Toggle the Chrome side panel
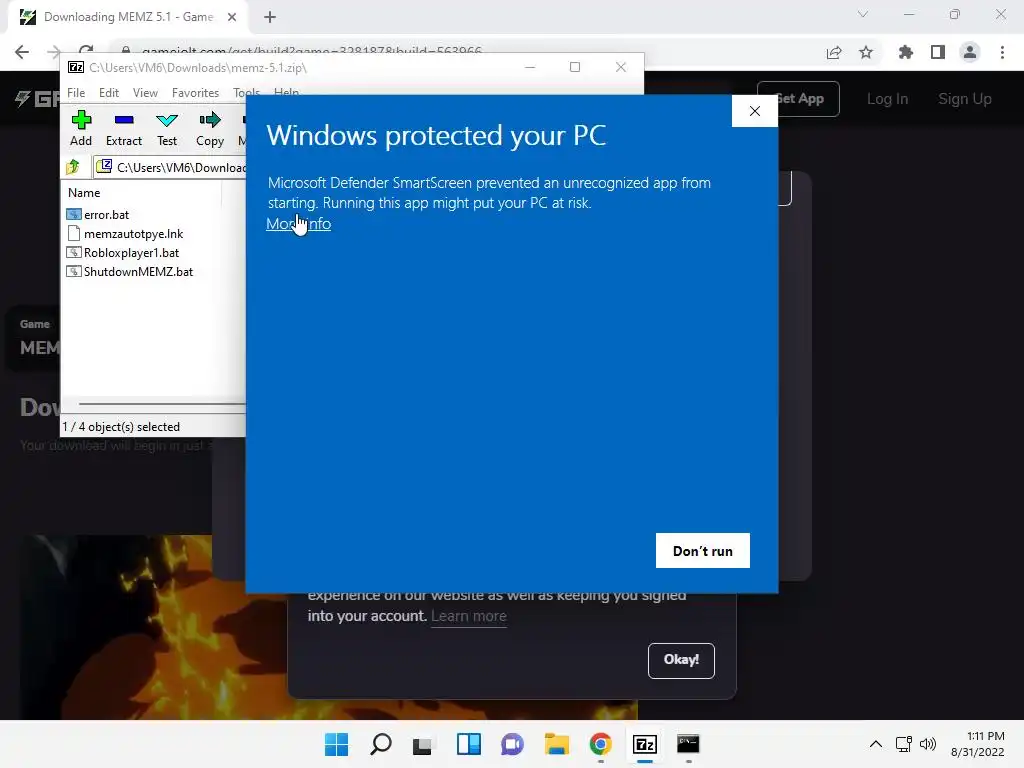Viewport: 1024px width, 768px height. 938,52
